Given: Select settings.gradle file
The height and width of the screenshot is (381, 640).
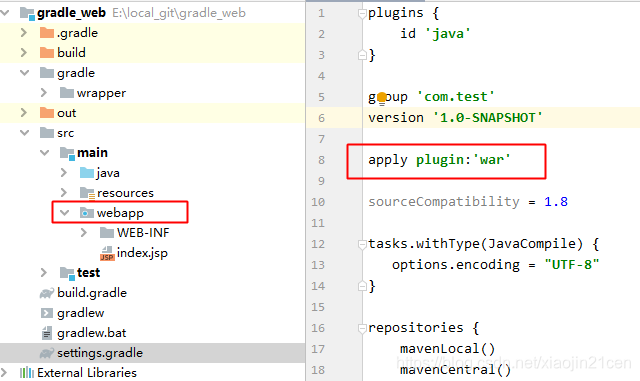Looking at the screenshot, I should coord(100,353).
